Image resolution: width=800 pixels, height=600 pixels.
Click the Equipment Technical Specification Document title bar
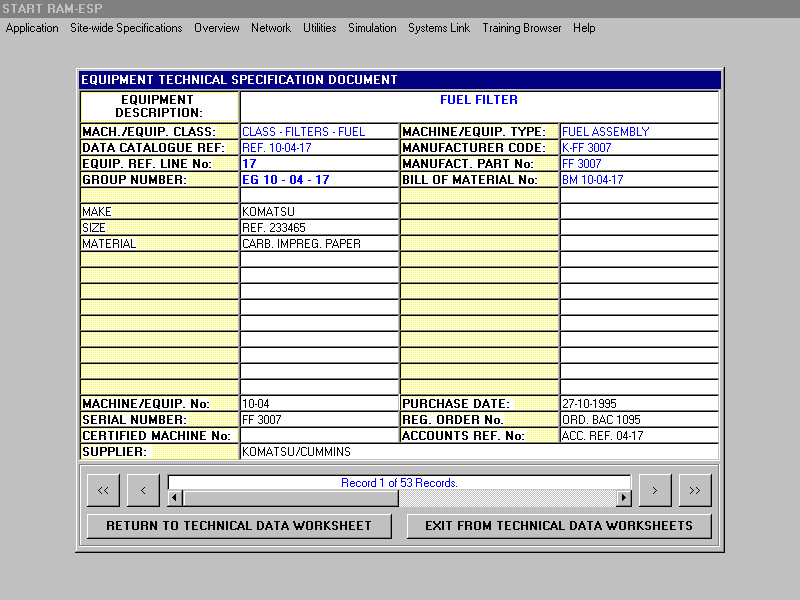pyautogui.click(x=400, y=80)
